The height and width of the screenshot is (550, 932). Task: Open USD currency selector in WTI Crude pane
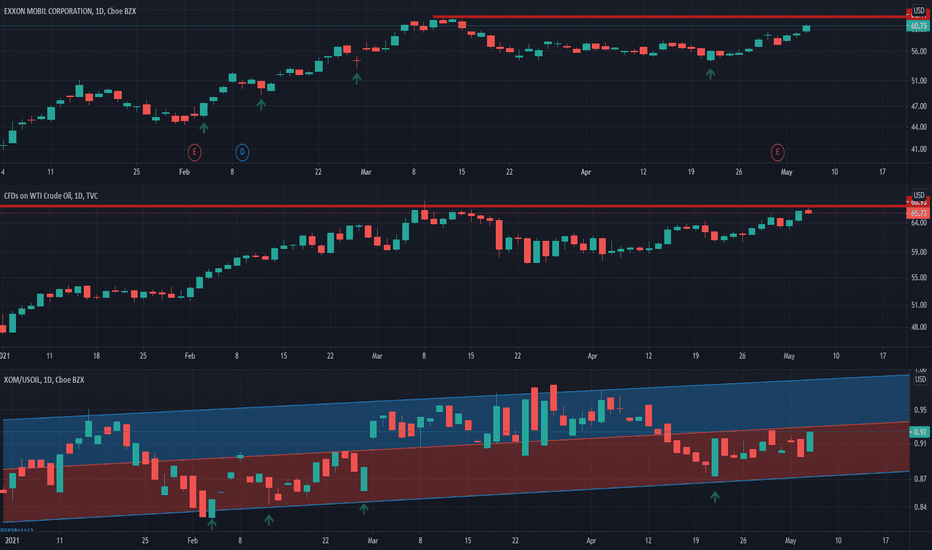[919, 195]
